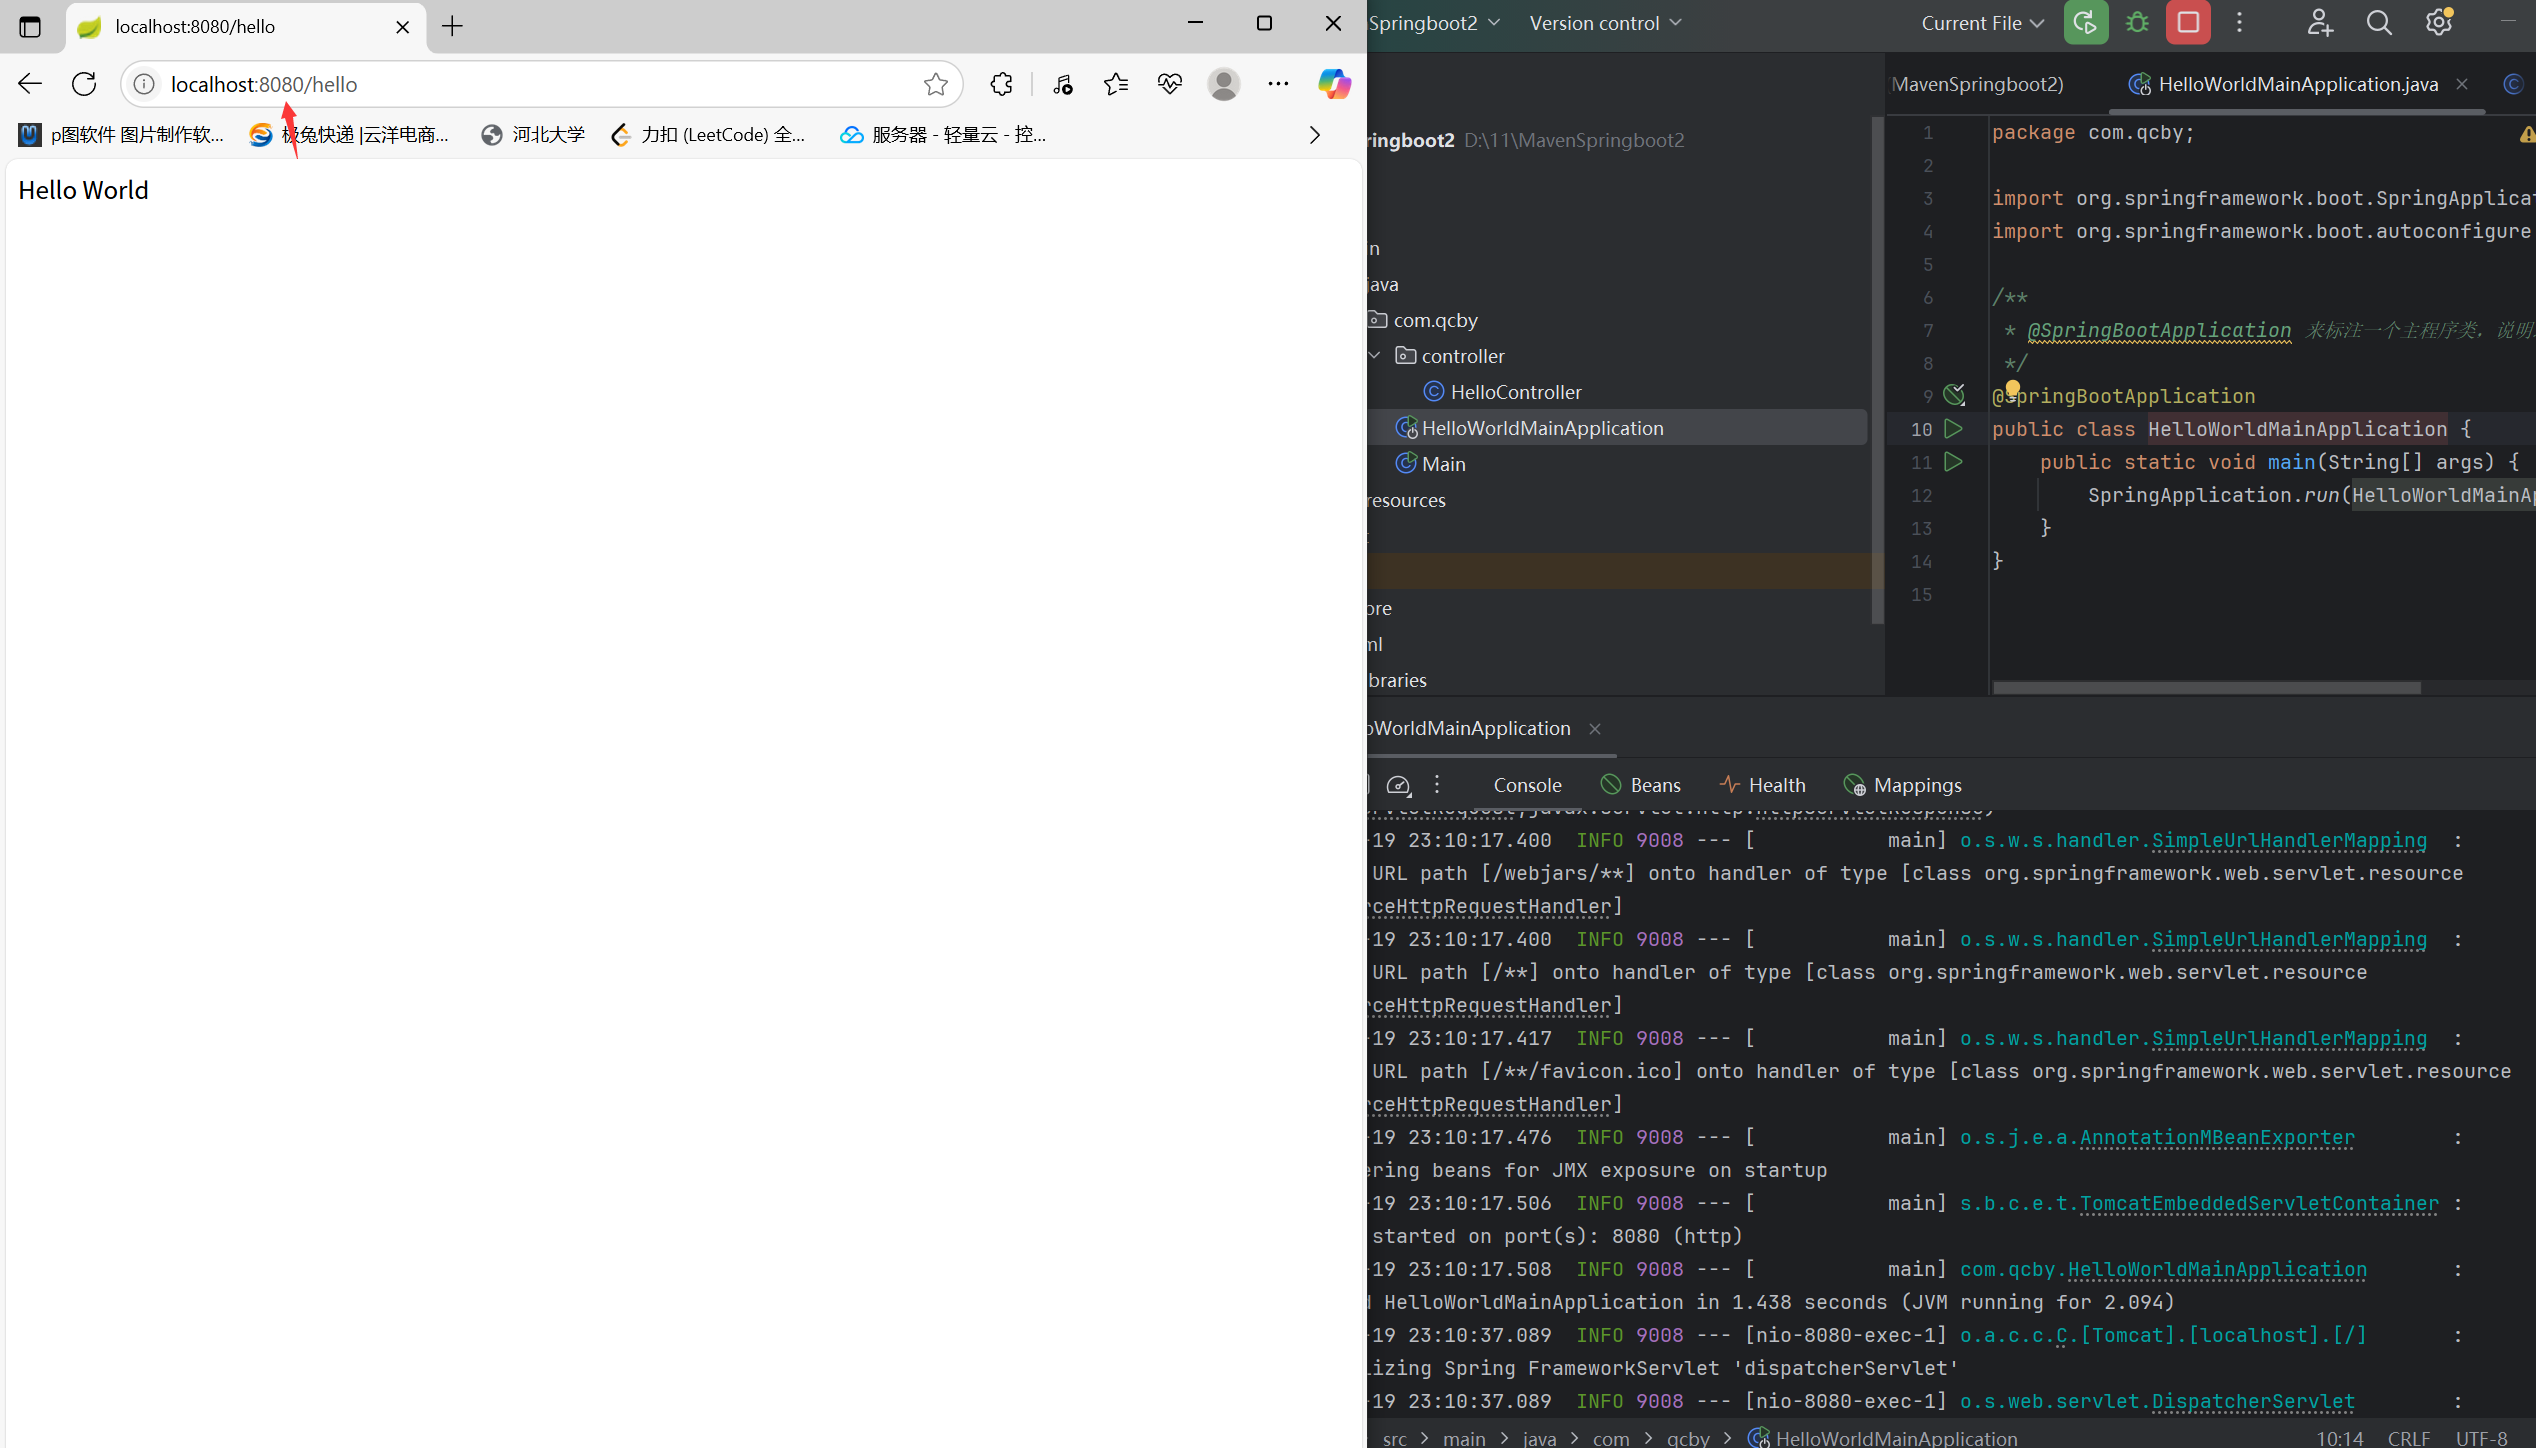Close the HelloWorldMainApplication run tab
2536x1448 pixels.
1595,729
